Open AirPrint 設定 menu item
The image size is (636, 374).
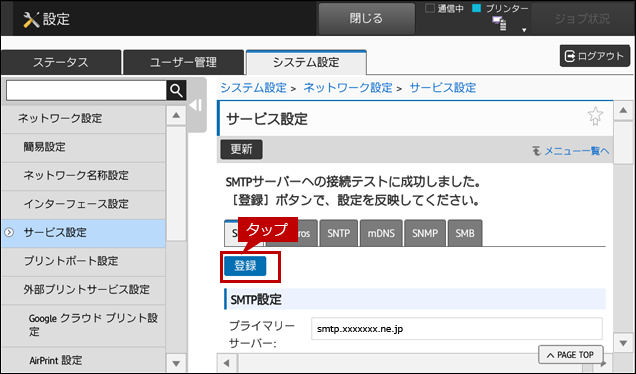[x=84, y=360]
